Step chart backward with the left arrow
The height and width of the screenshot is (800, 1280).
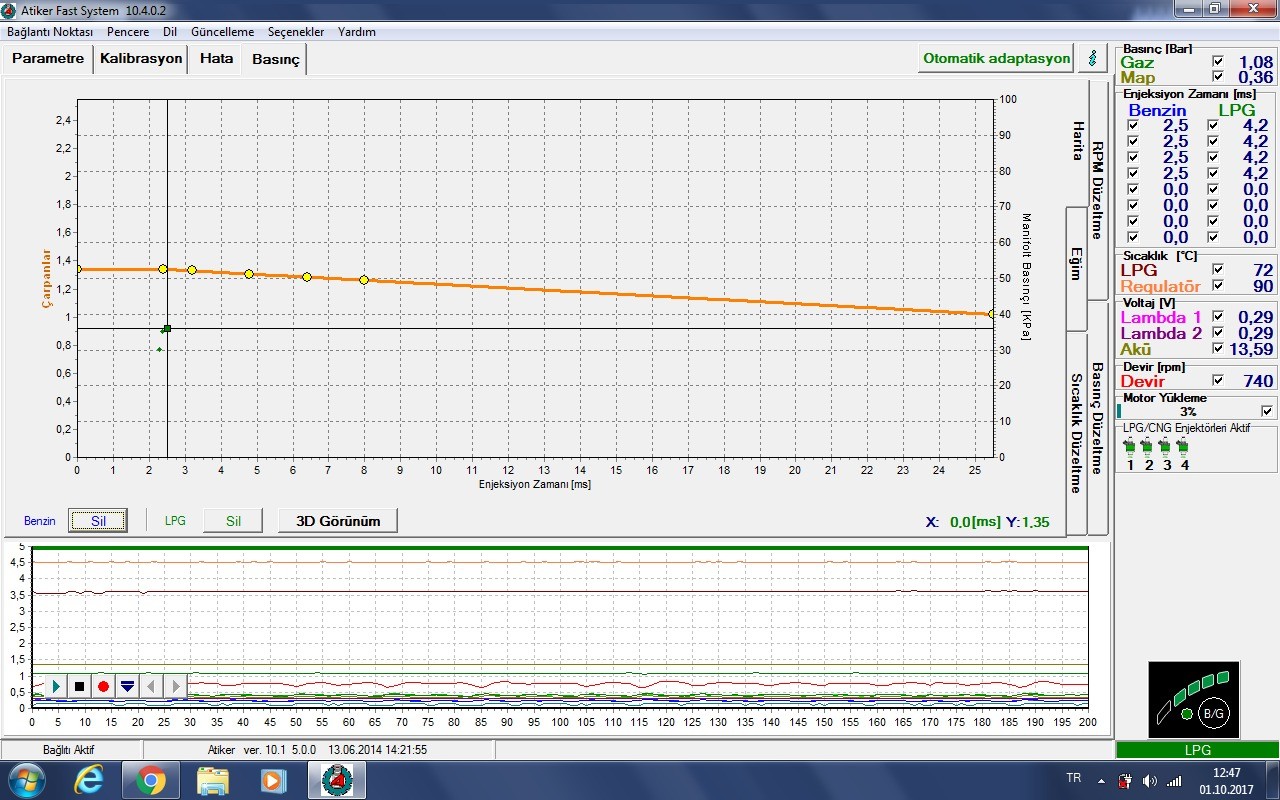tap(151, 686)
